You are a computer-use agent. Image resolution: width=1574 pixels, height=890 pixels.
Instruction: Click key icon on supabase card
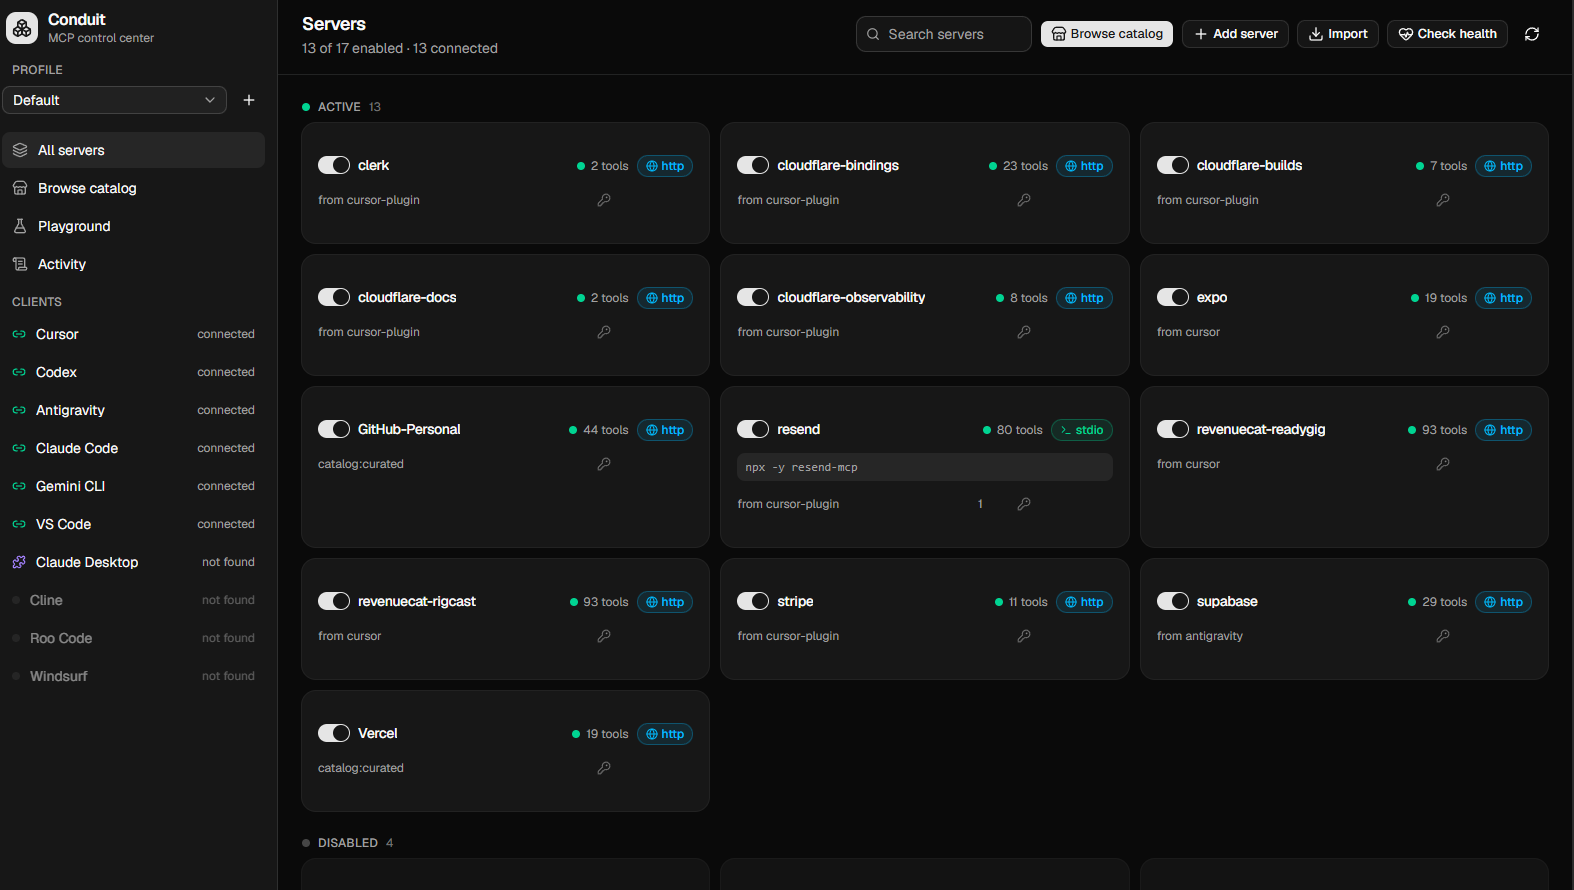tap(1443, 636)
